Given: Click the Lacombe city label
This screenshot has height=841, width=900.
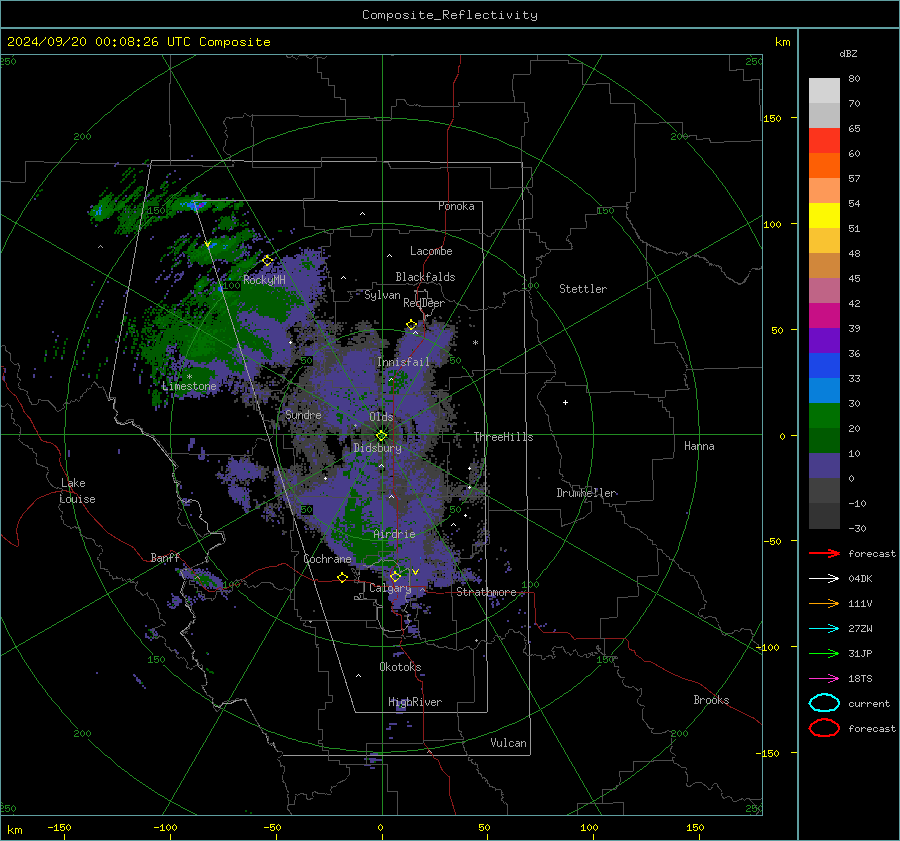Looking at the screenshot, I should (431, 251).
